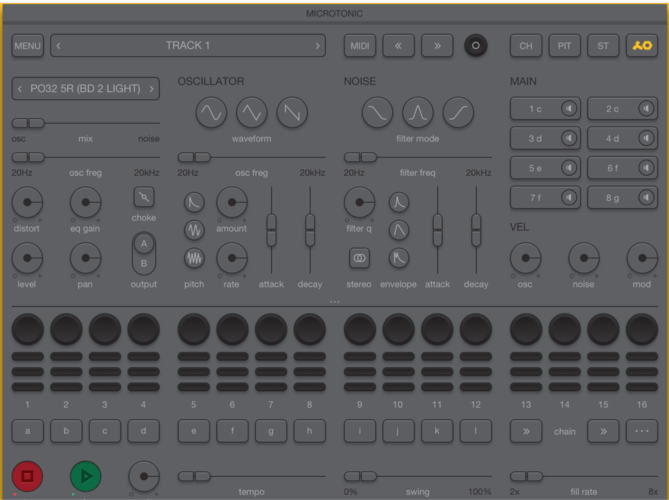Click the oscillator decay fader

coord(310,230)
